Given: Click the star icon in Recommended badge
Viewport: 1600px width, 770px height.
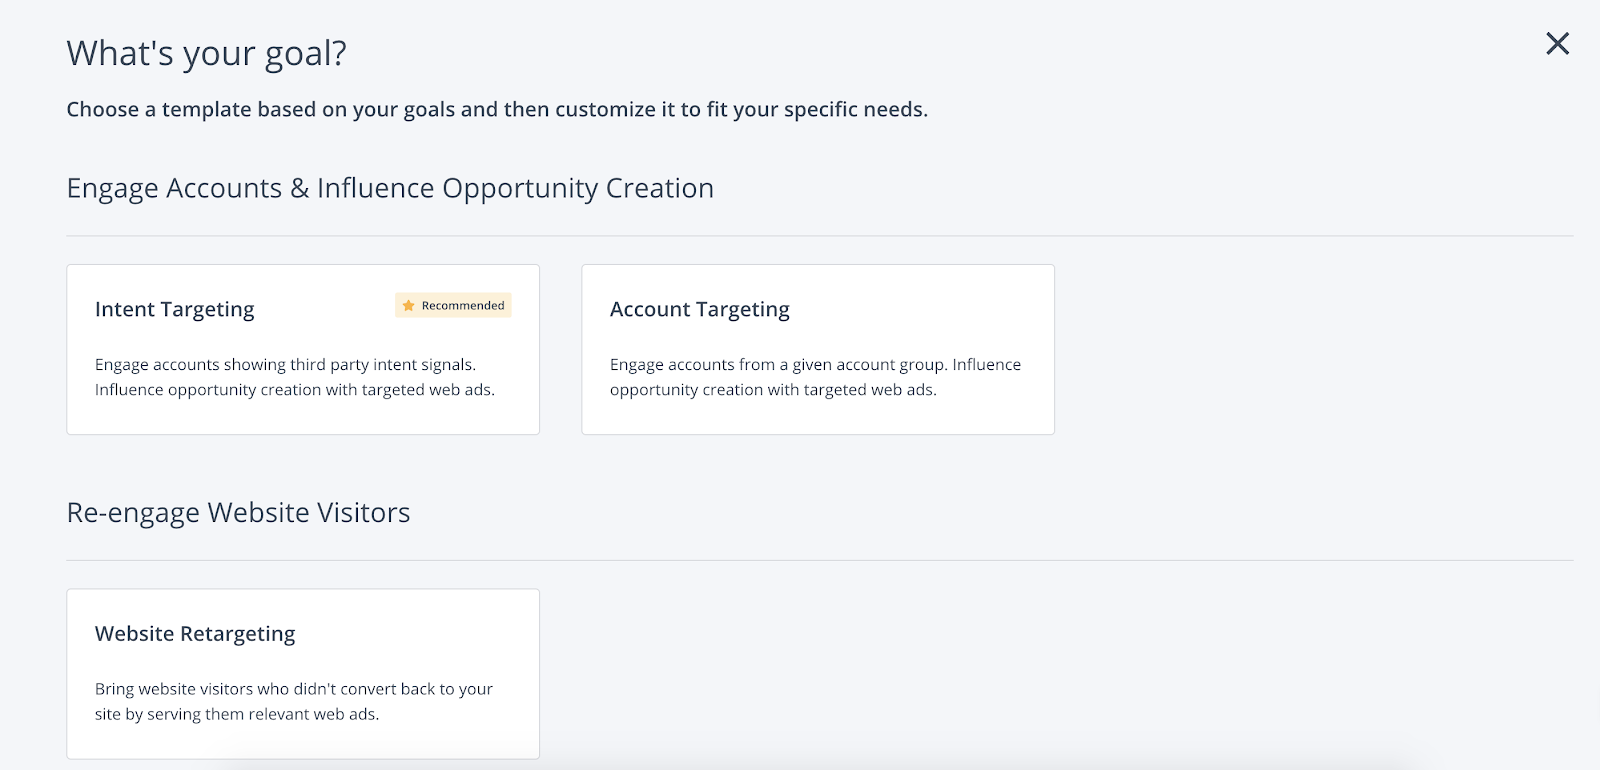Looking at the screenshot, I should point(408,306).
